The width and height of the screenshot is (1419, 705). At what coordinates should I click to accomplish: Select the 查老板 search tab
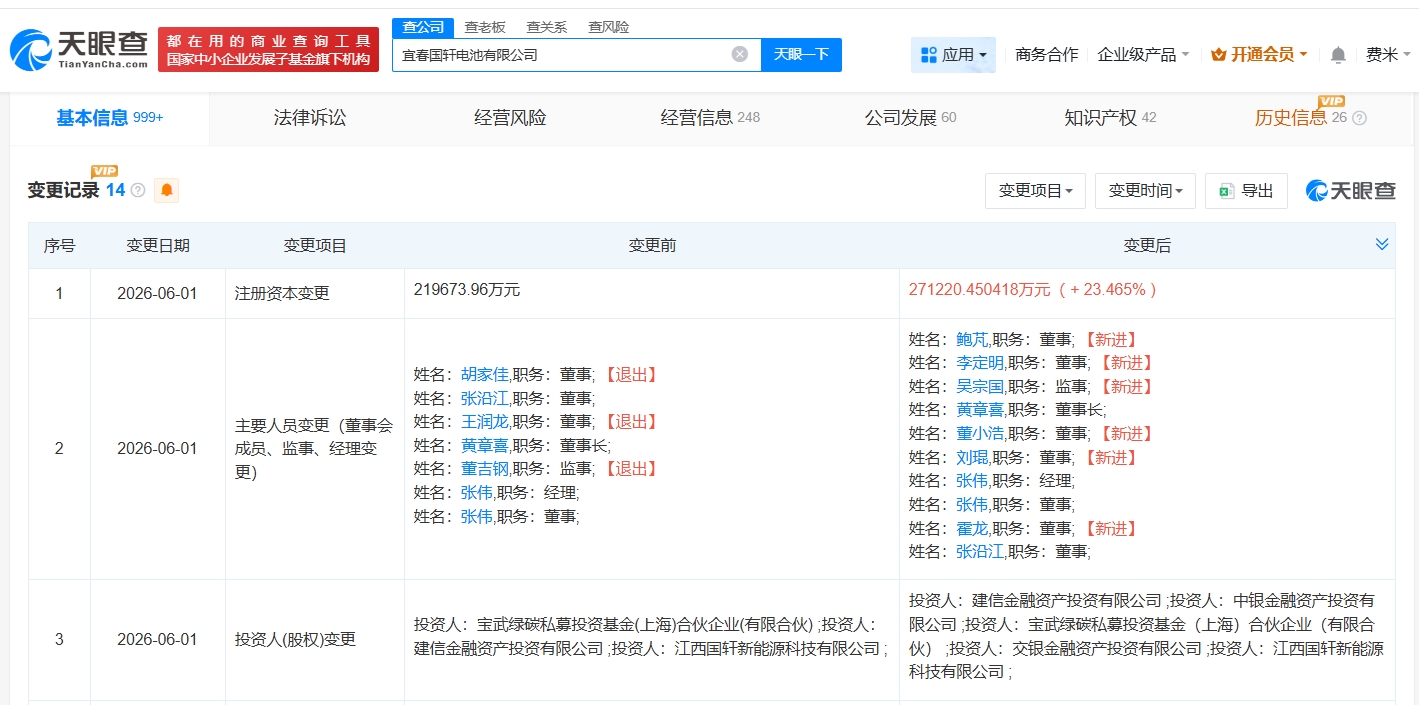pos(485,27)
